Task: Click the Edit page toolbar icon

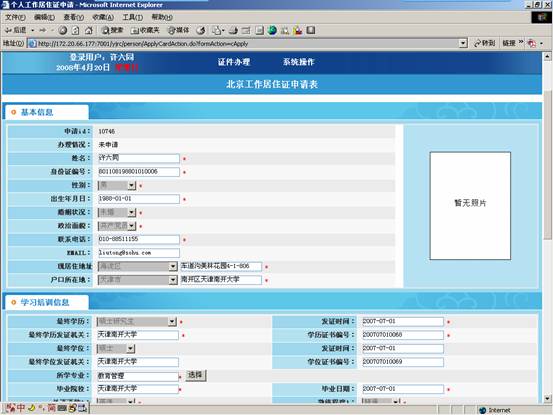Action: 246,30
